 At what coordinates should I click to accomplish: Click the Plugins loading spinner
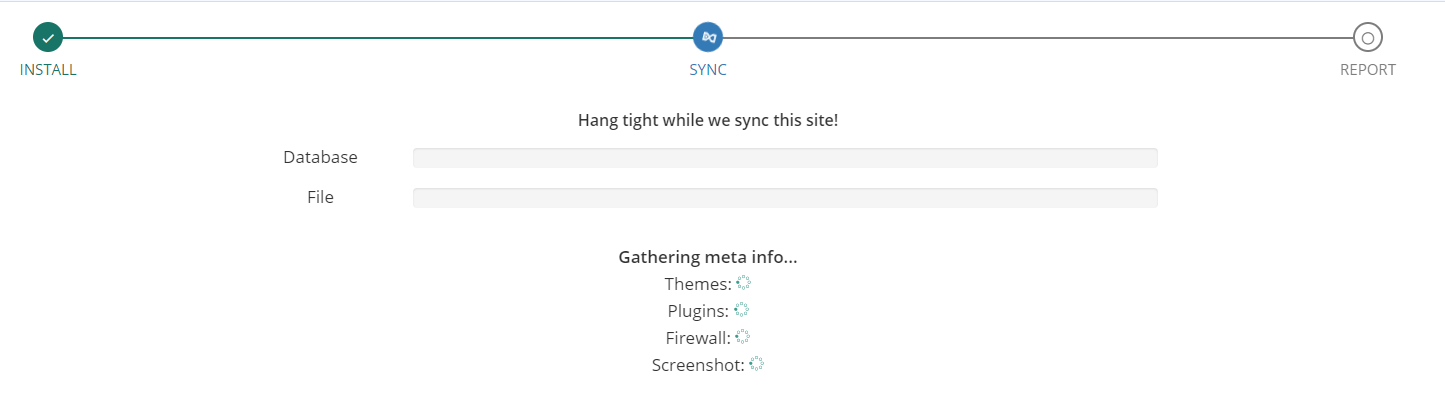coord(741,311)
